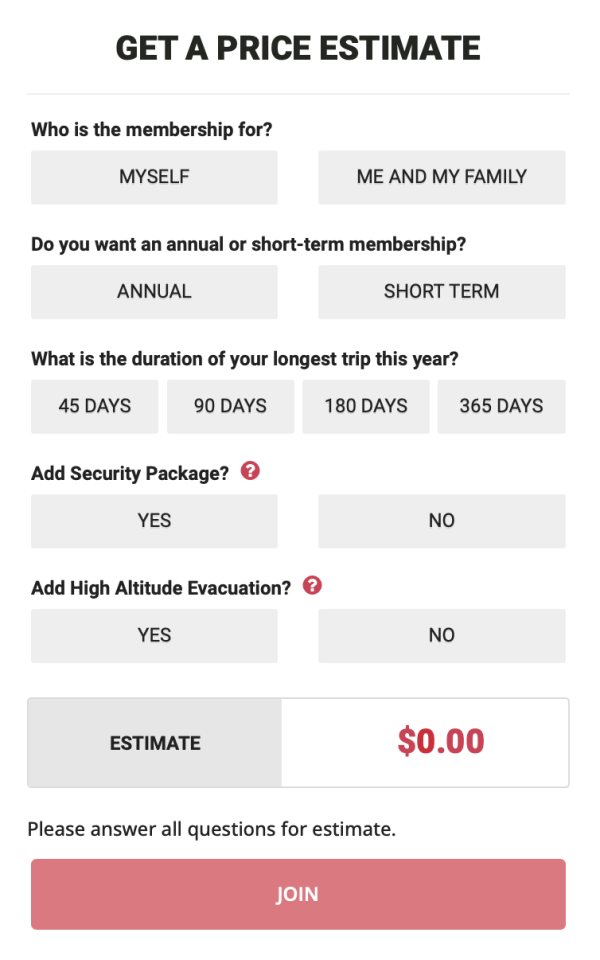The height and width of the screenshot is (960, 600).
Task: Choose ANNUAL membership type
Action: [x=154, y=292]
